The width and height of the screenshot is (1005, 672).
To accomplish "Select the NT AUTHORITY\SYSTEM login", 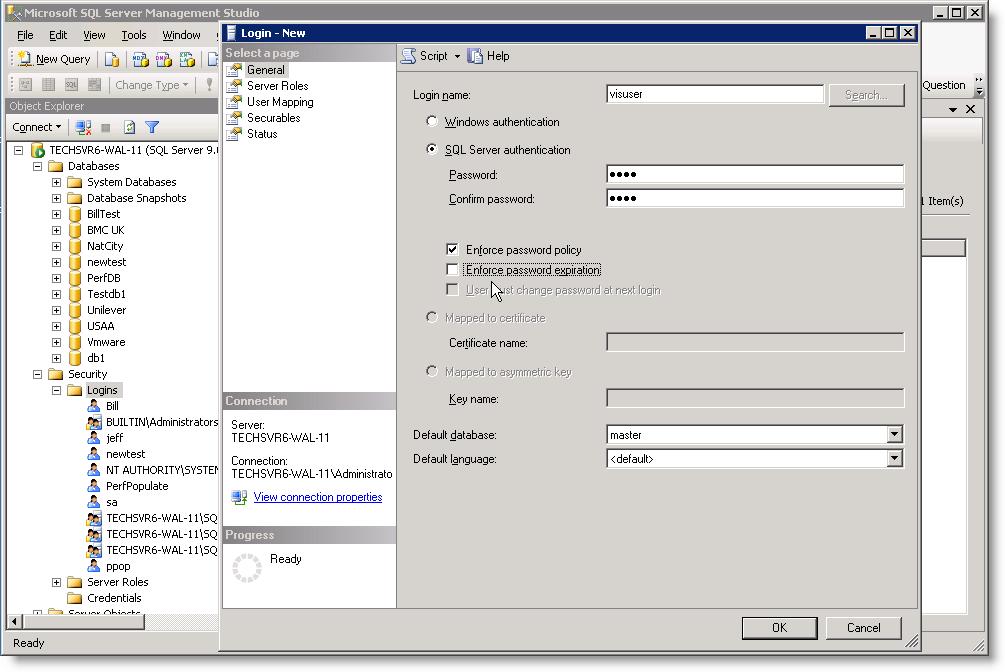I will (x=162, y=471).
